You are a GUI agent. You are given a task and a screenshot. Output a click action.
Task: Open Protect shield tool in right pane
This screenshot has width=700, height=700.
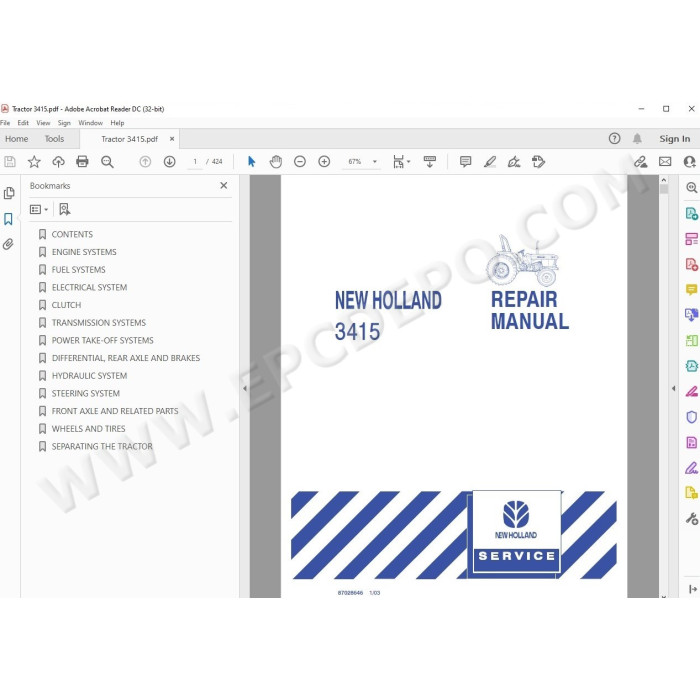pos(692,417)
